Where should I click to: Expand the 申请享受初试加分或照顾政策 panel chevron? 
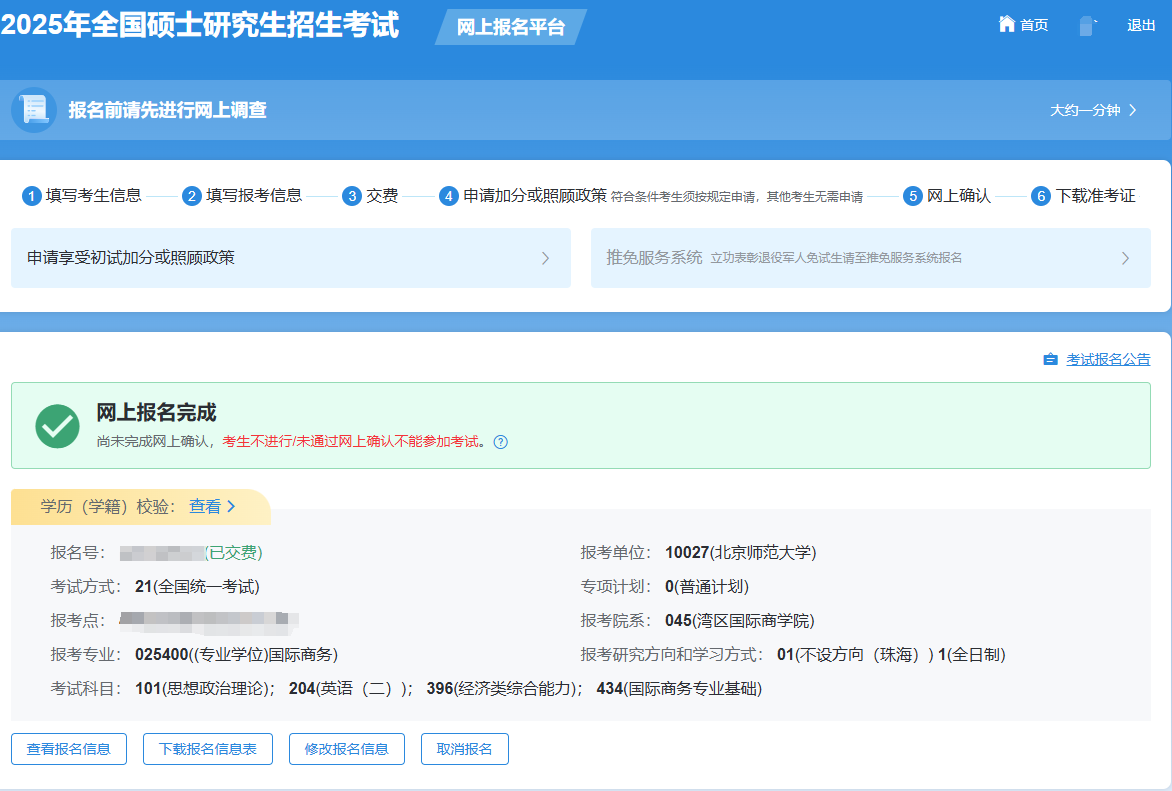[x=545, y=258]
